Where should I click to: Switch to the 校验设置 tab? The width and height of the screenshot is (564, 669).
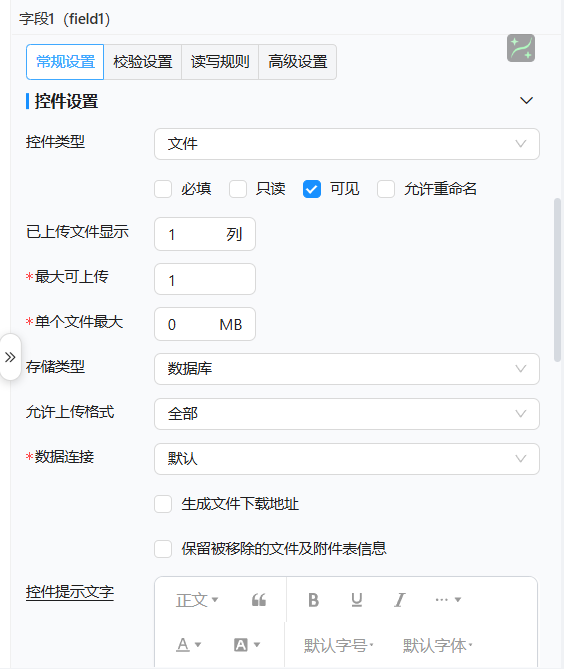click(142, 62)
